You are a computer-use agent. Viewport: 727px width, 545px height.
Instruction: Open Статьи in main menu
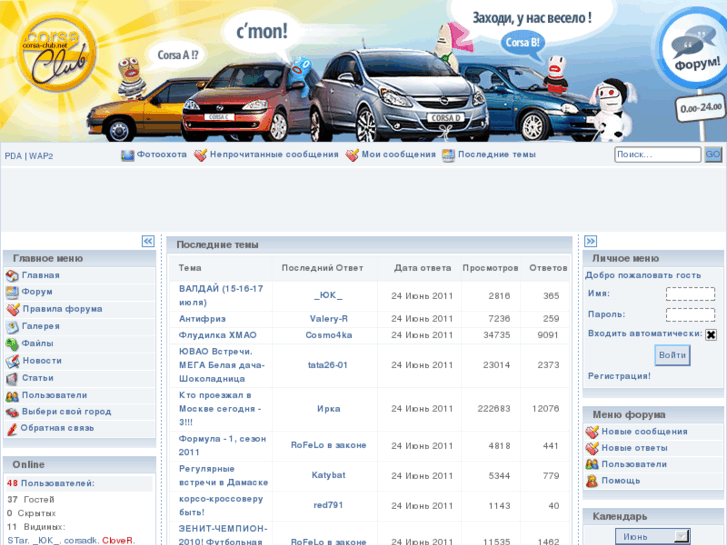[38, 378]
